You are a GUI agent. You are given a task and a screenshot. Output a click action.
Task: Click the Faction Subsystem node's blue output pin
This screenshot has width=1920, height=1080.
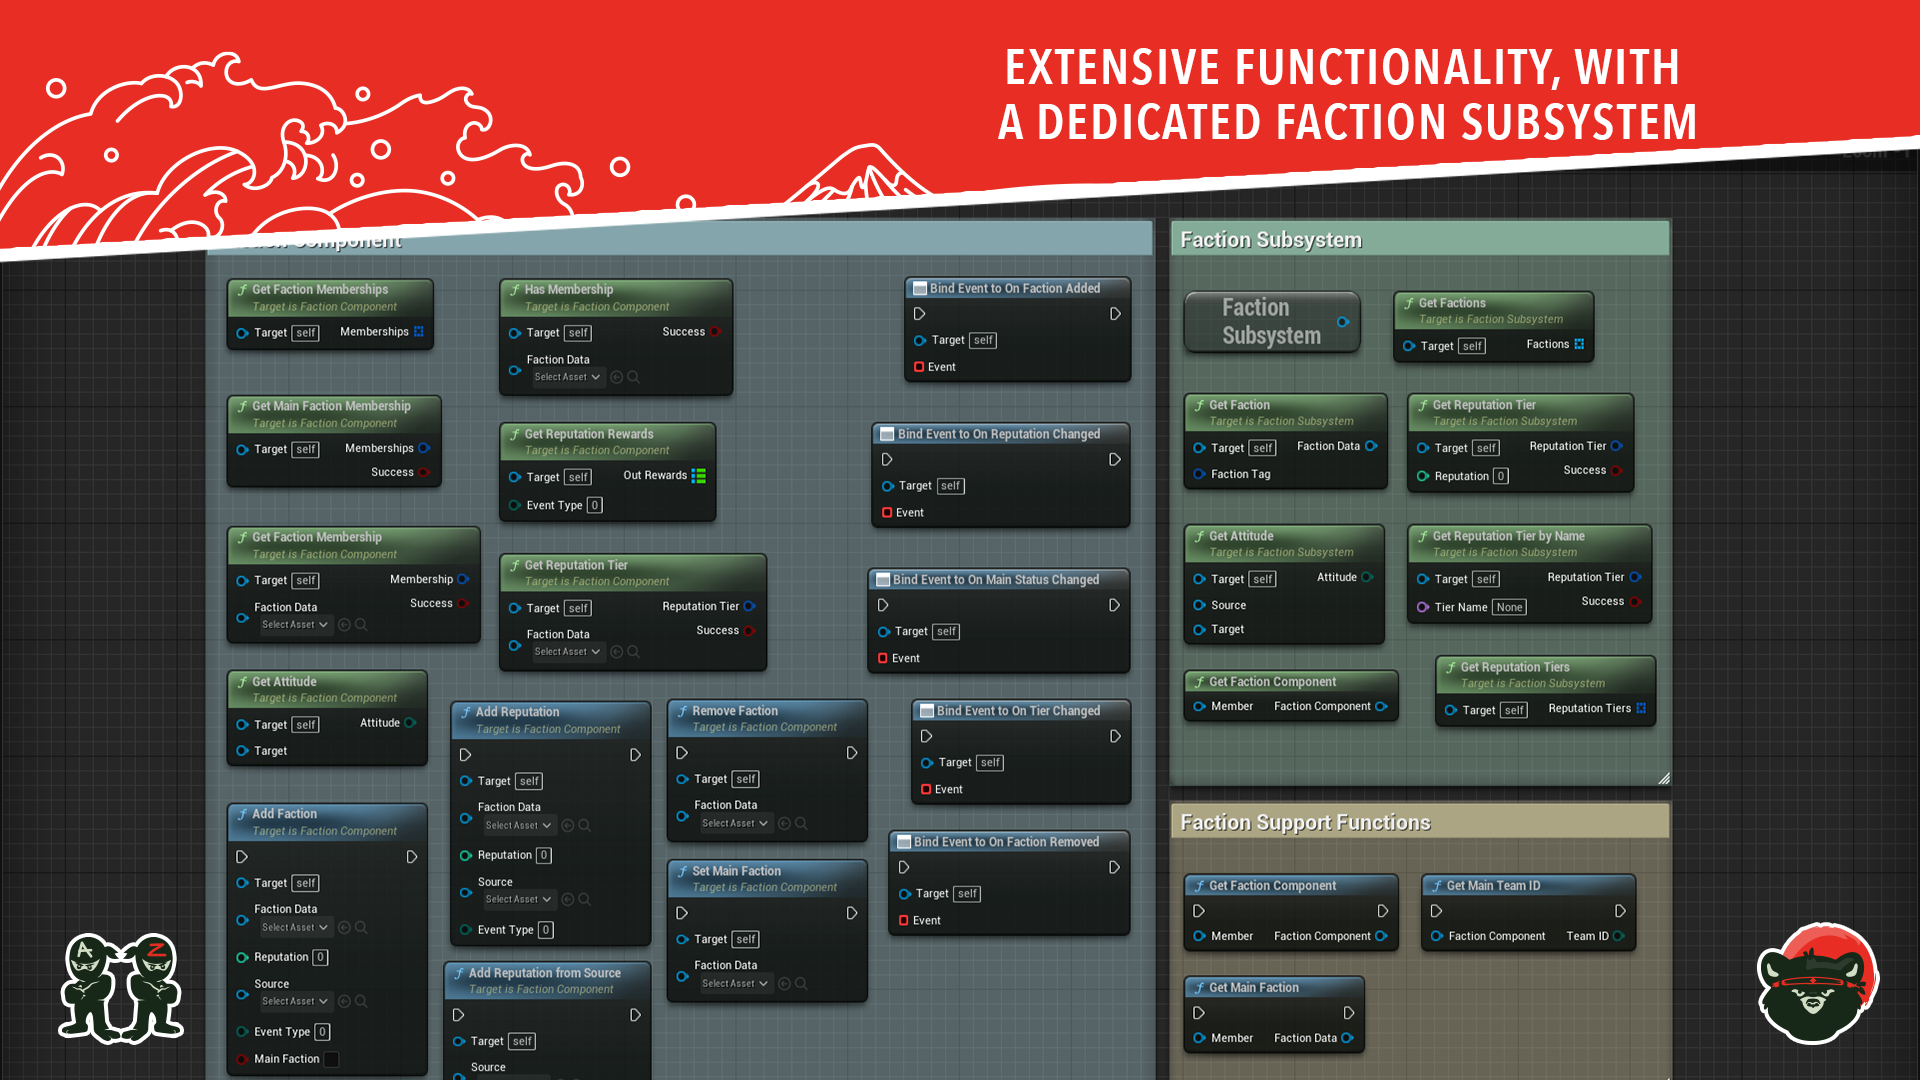tap(1343, 322)
